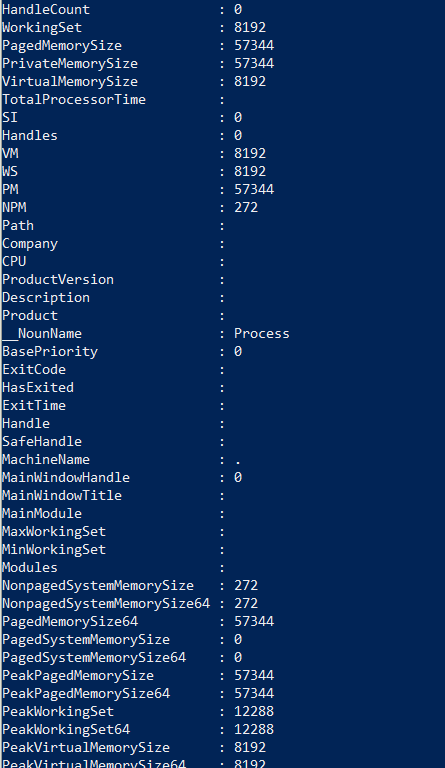Screen dimensions: 445x768
Task: Click the HasExited property label
Action: 38,387
